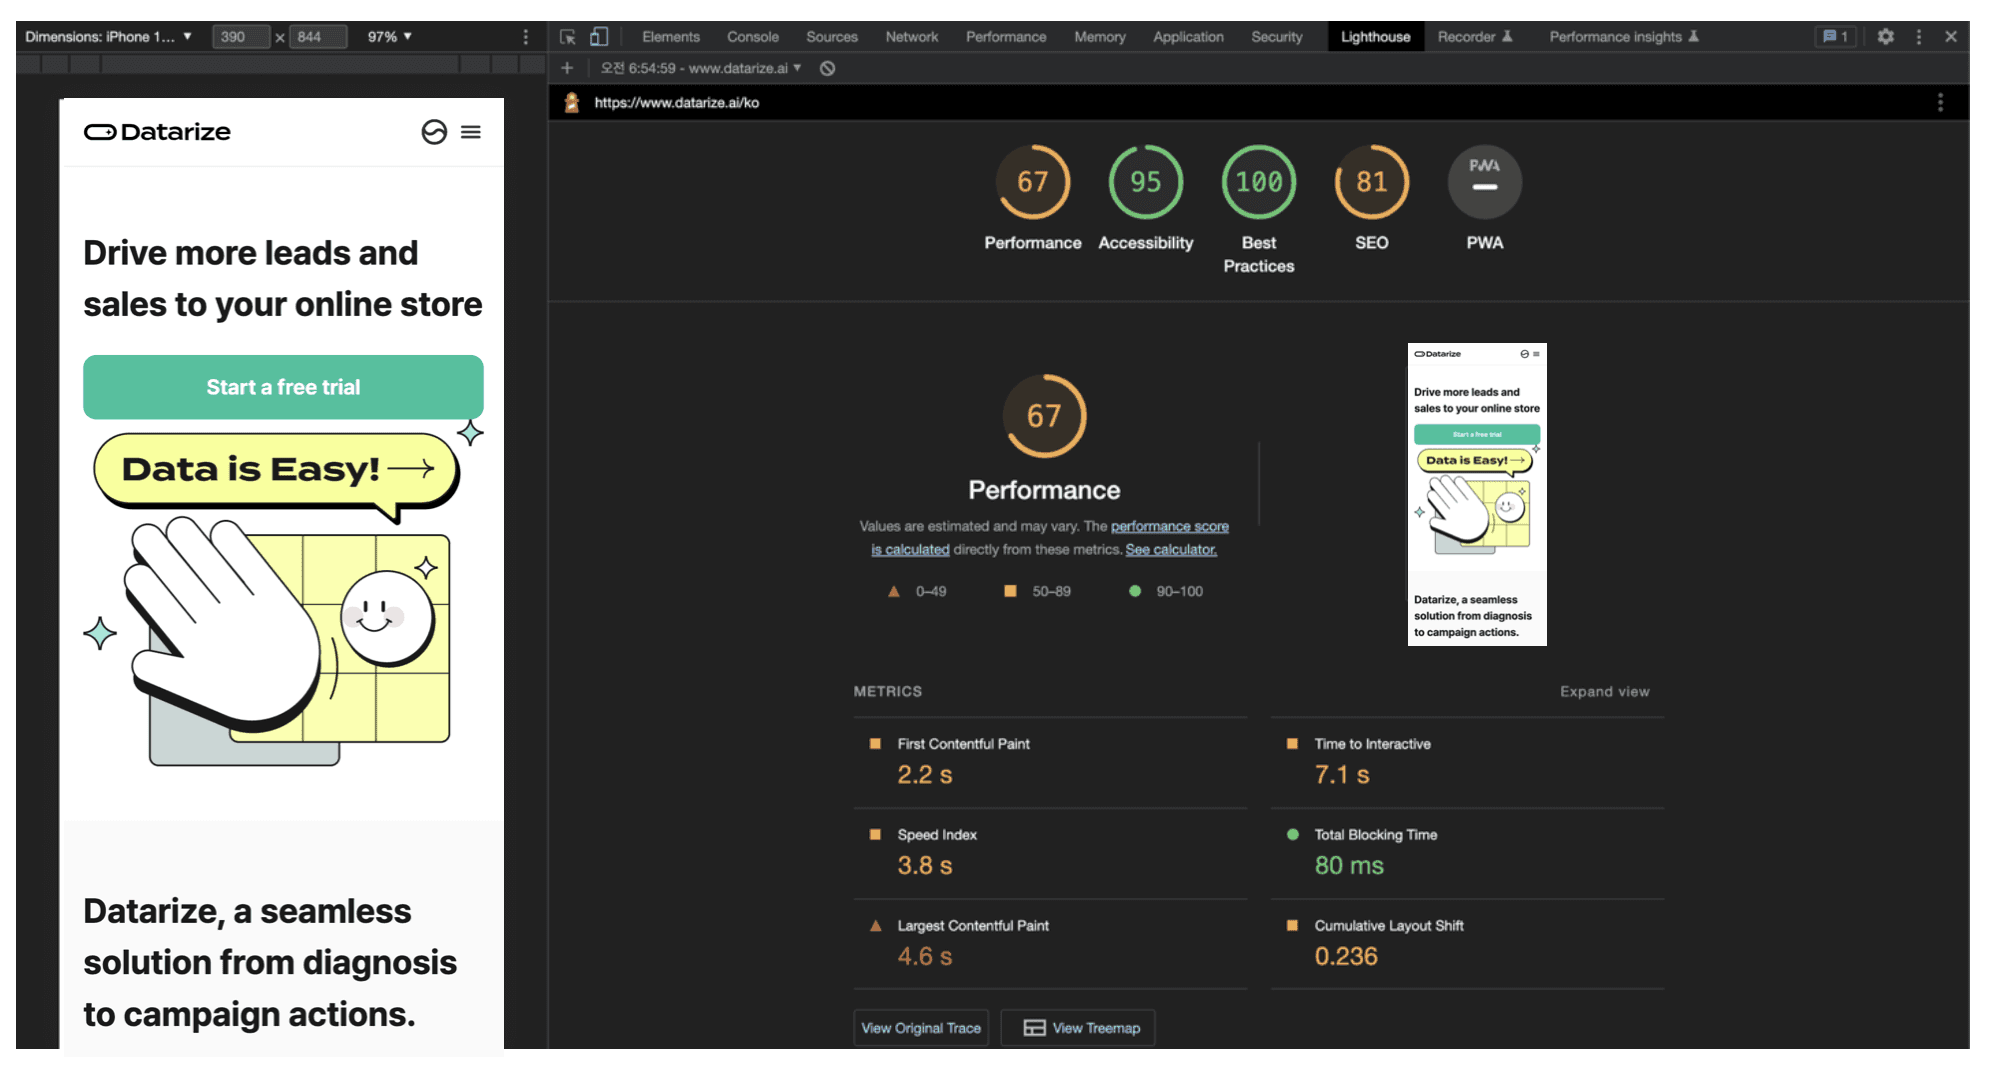This screenshot has height=1066, width=1992.
Task: Follow the See calculator link
Action: (x=1171, y=549)
